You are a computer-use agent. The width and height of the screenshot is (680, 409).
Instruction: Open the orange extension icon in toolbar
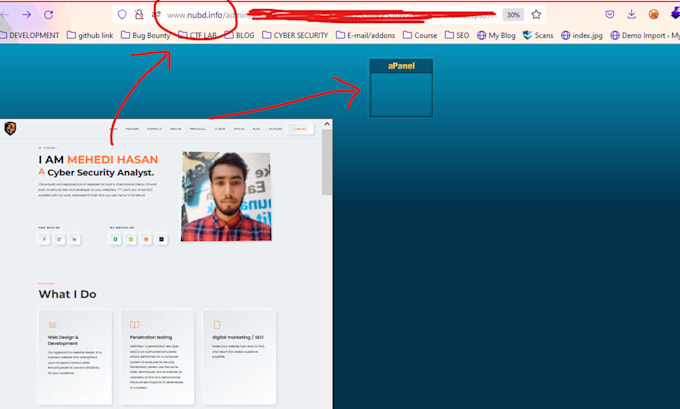(654, 15)
